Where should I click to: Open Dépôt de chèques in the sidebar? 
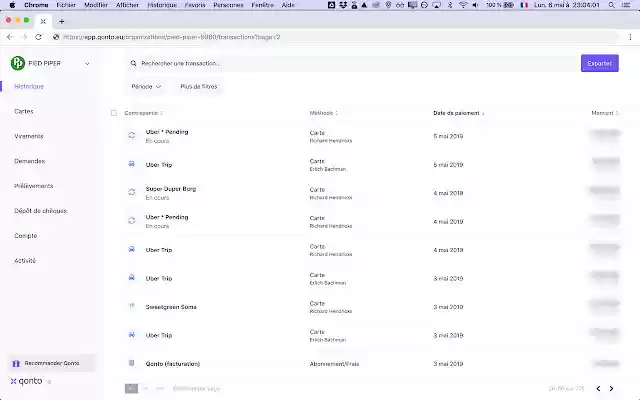pos(40,211)
